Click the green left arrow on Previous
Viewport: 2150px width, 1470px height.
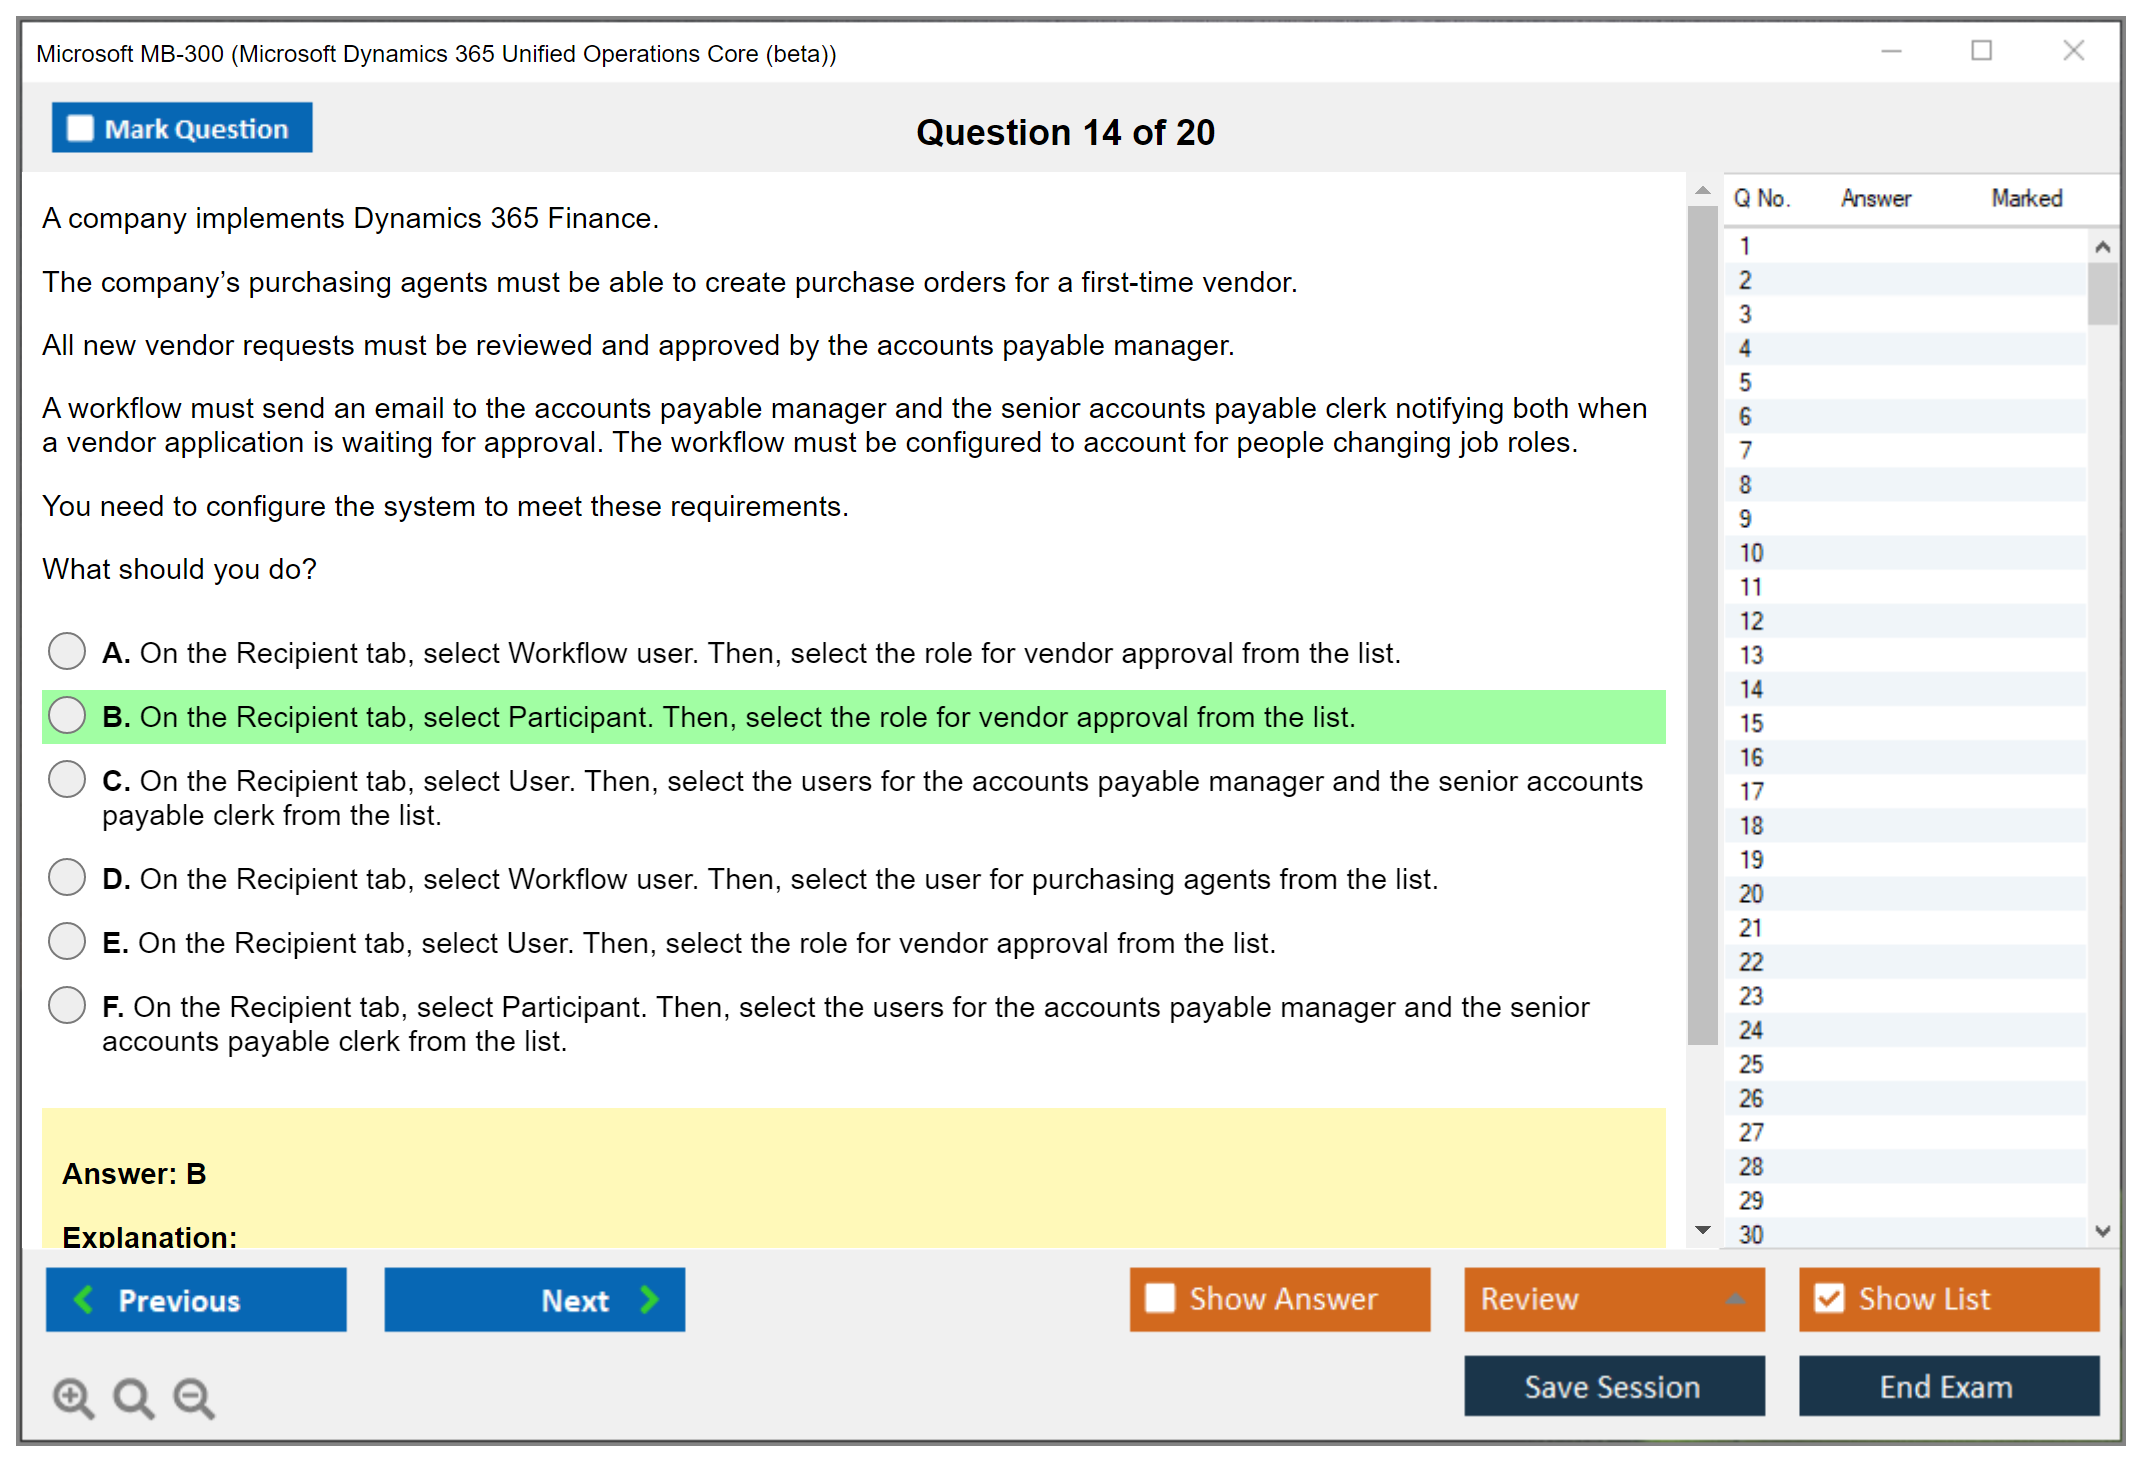coord(84,1300)
